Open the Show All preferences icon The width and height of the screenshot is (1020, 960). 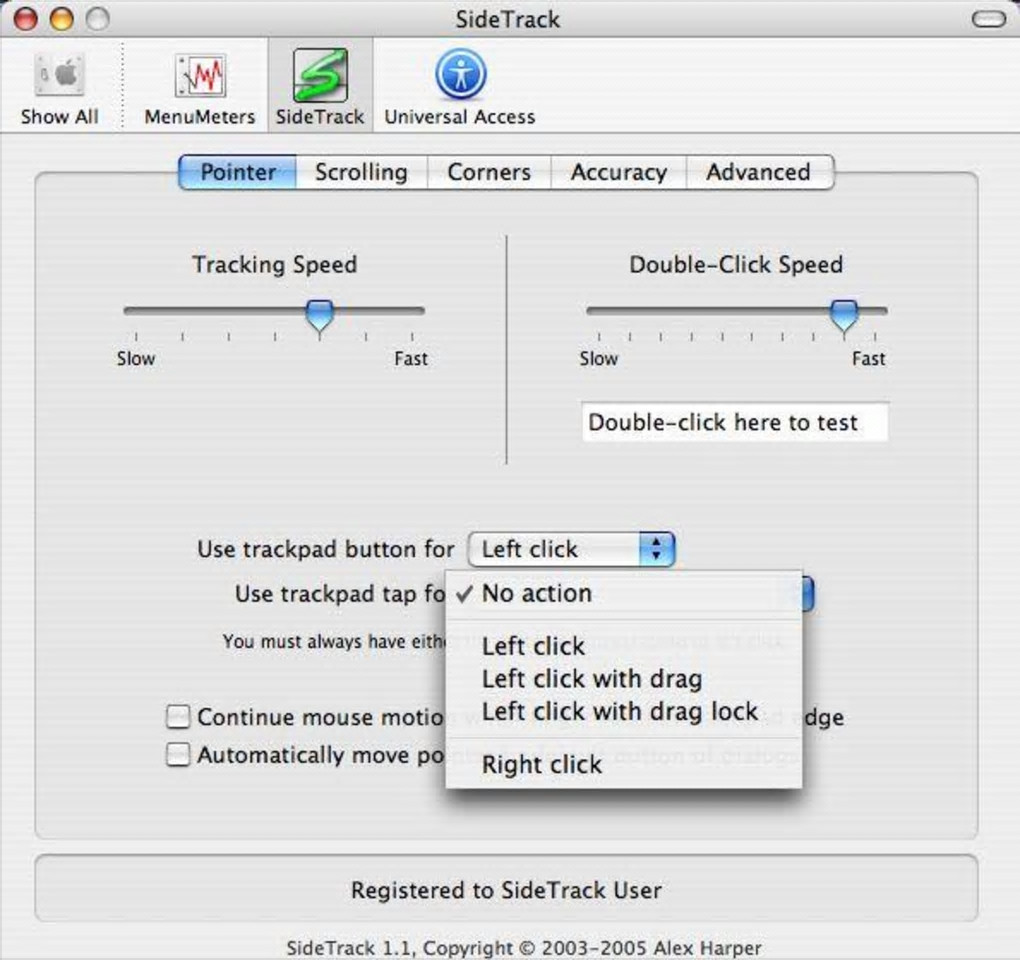point(59,88)
